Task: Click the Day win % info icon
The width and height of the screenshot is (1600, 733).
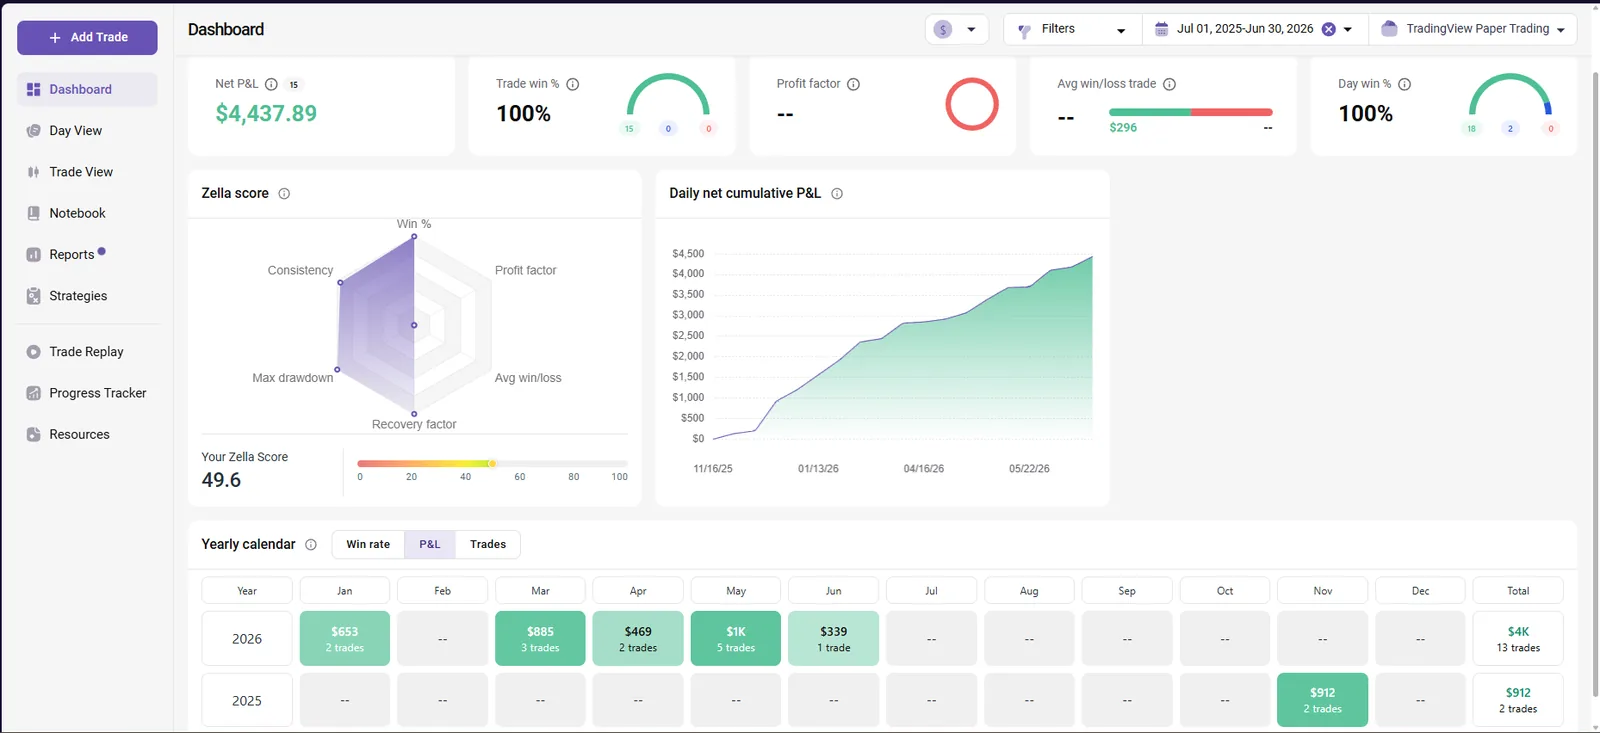Action: click(1405, 84)
